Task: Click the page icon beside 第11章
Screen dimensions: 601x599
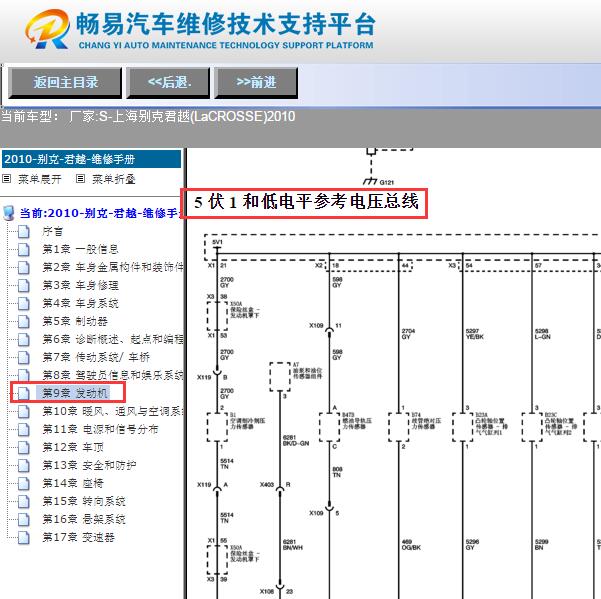Action: (23, 429)
